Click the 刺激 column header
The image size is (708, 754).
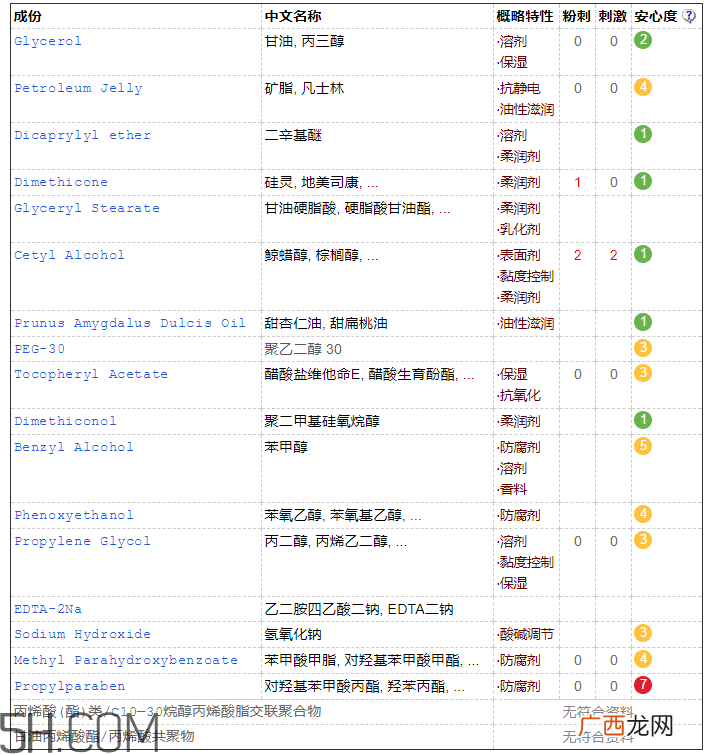pos(612,16)
